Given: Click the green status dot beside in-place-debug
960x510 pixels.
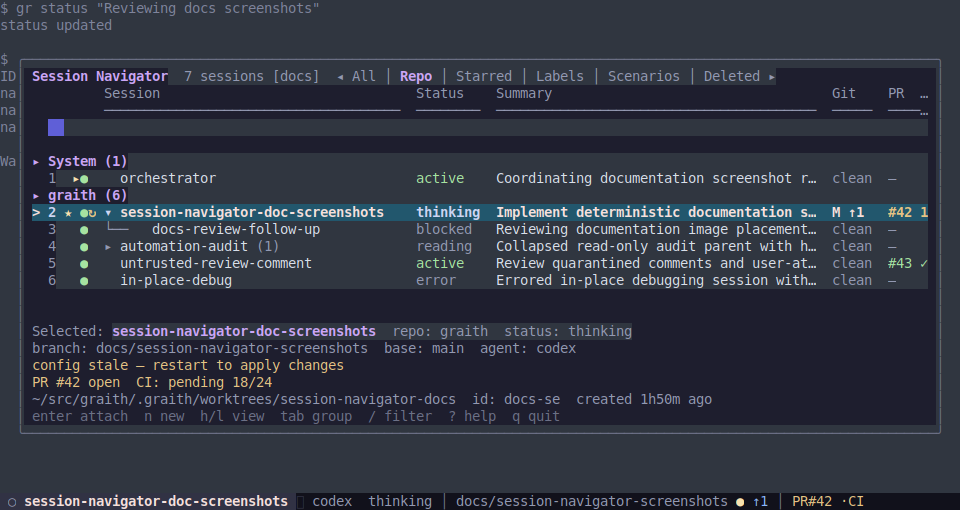Looking at the screenshot, I should [x=84, y=281].
